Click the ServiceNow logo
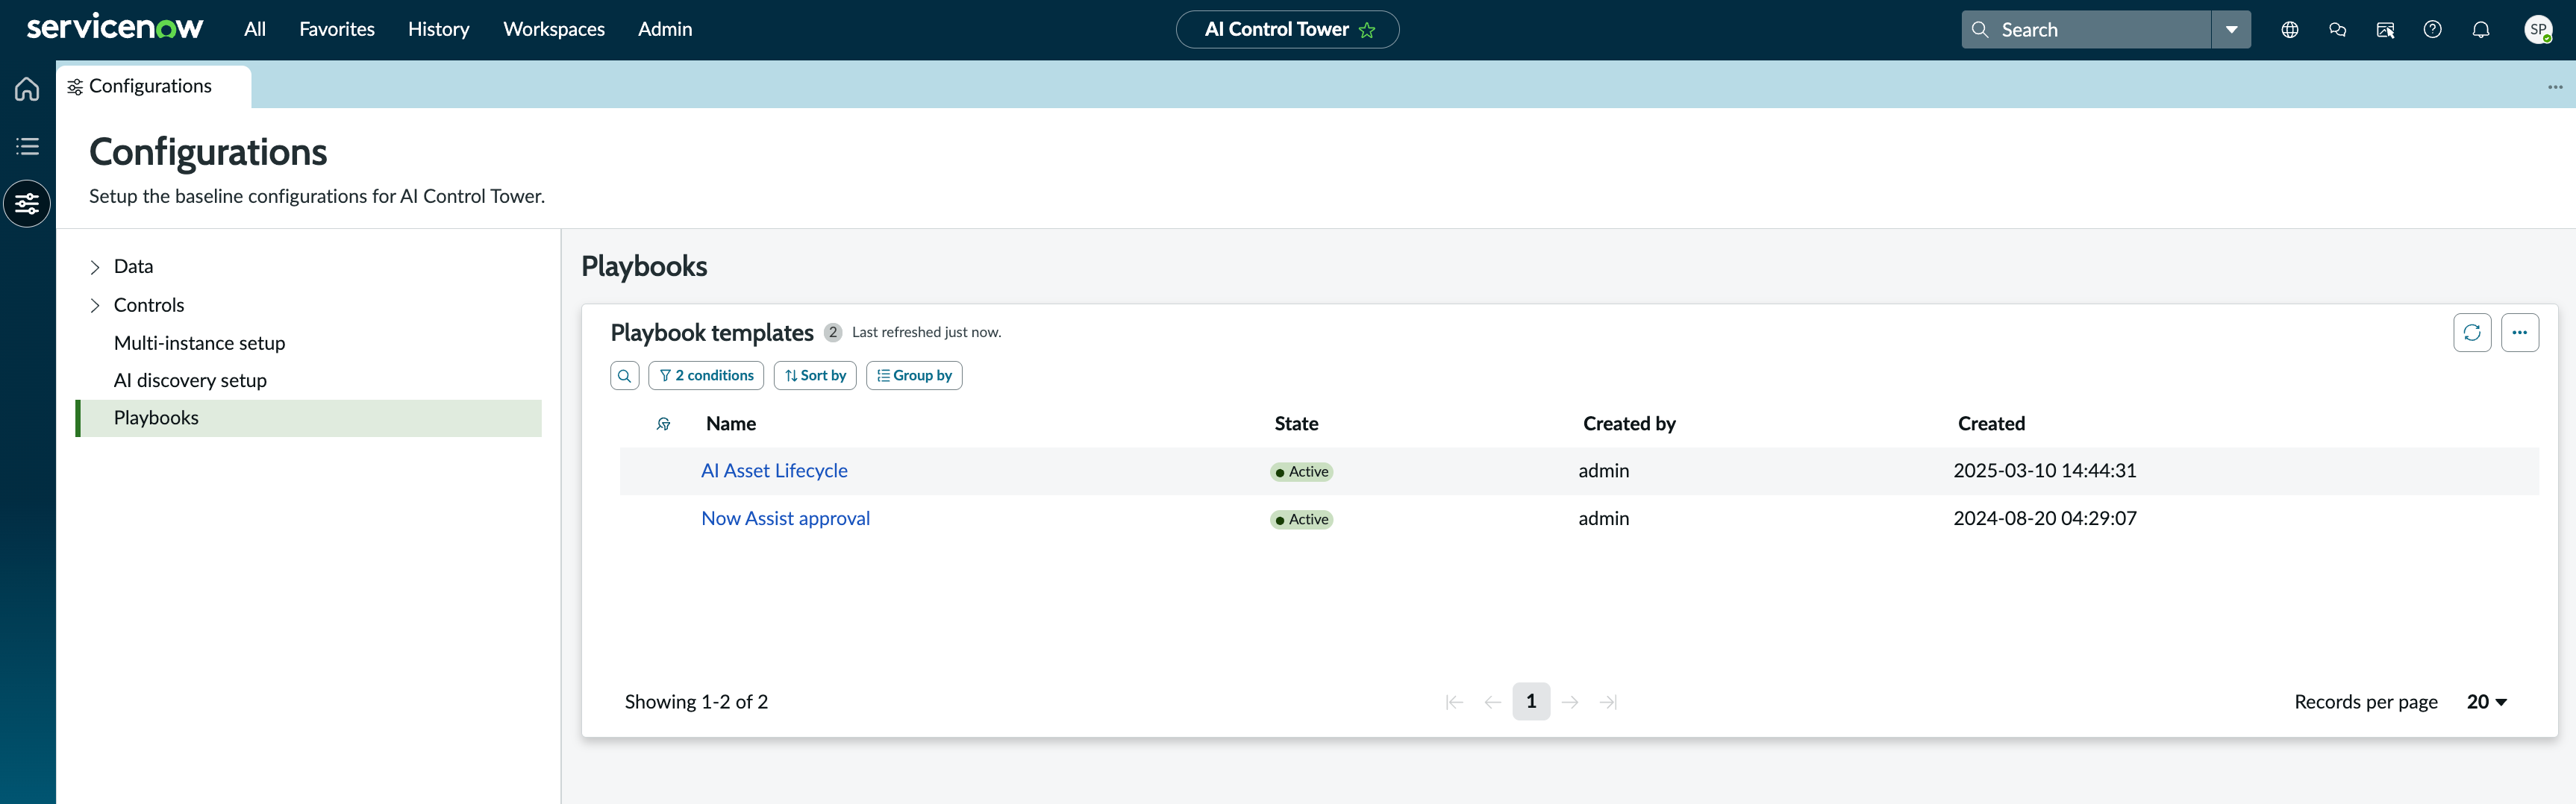 point(115,28)
